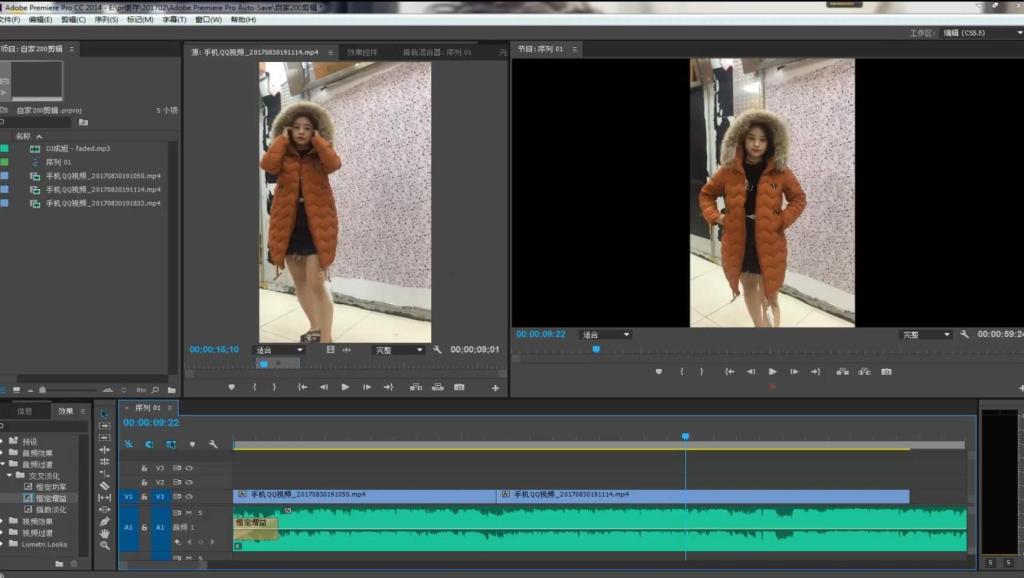Open the 序列(S) menu

click(x=106, y=20)
